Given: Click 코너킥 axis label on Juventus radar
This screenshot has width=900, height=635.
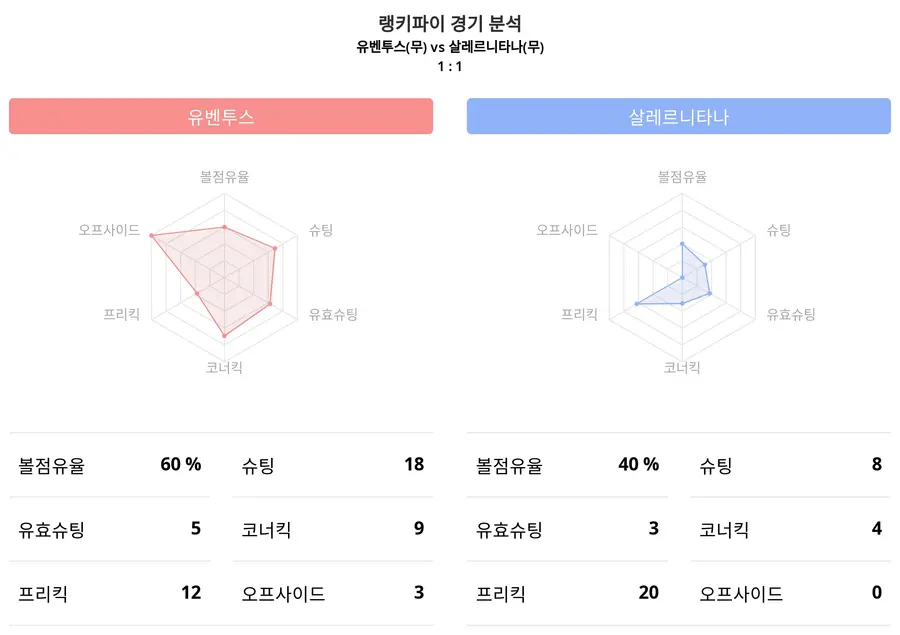Looking at the screenshot, I should coord(224,367).
